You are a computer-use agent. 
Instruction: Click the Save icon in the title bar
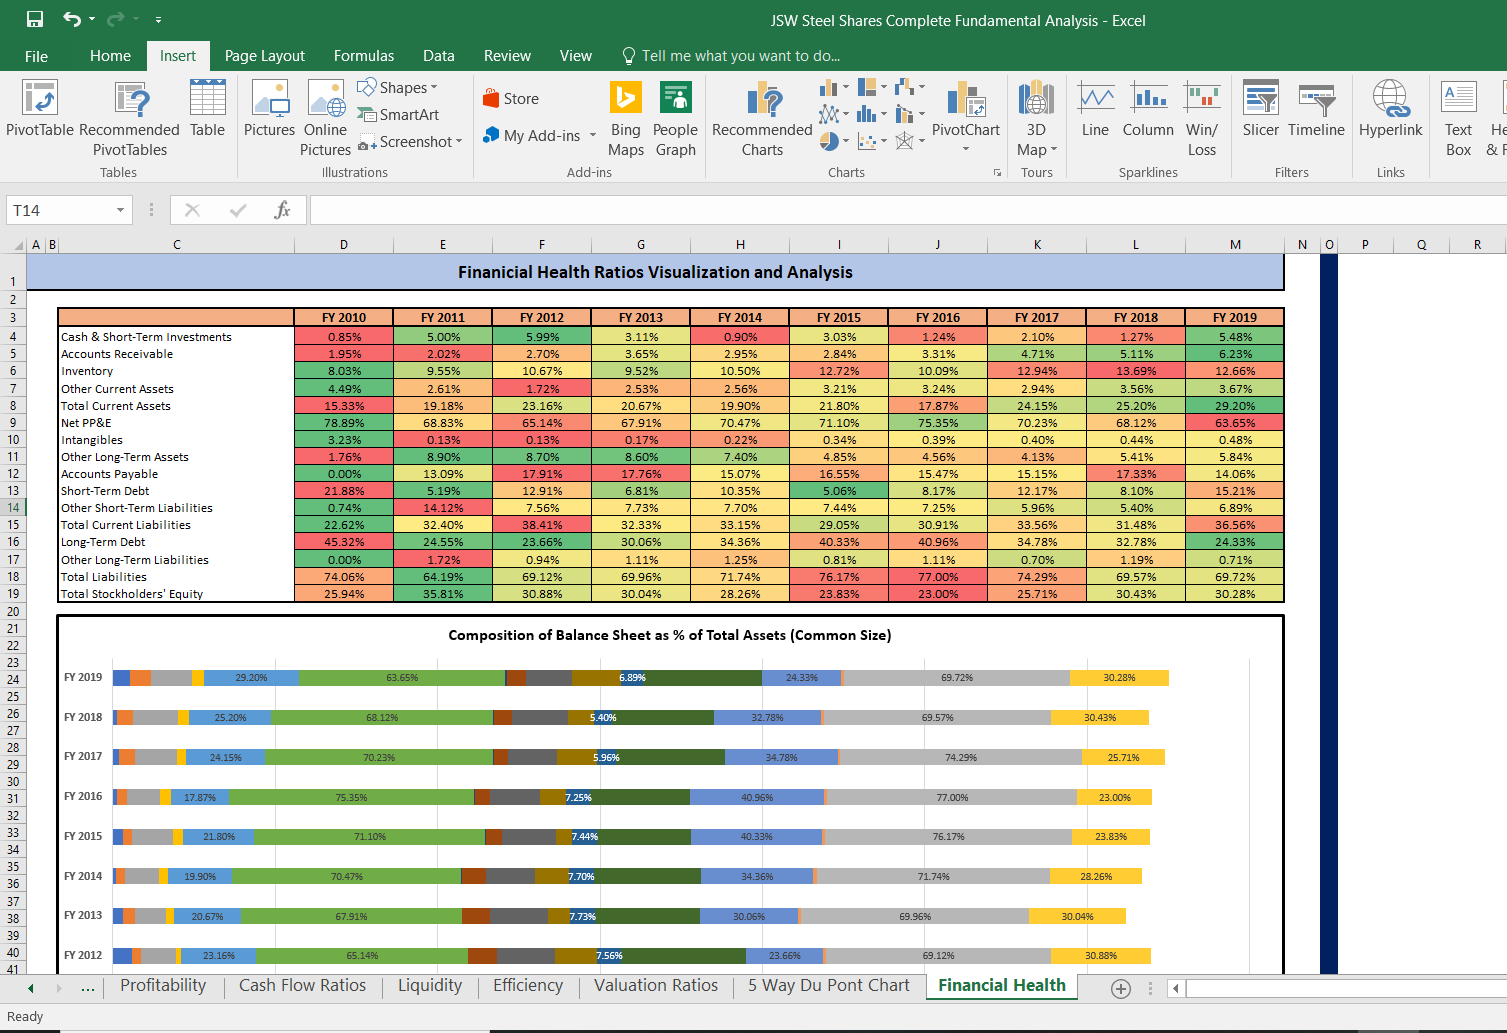(x=35, y=19)
